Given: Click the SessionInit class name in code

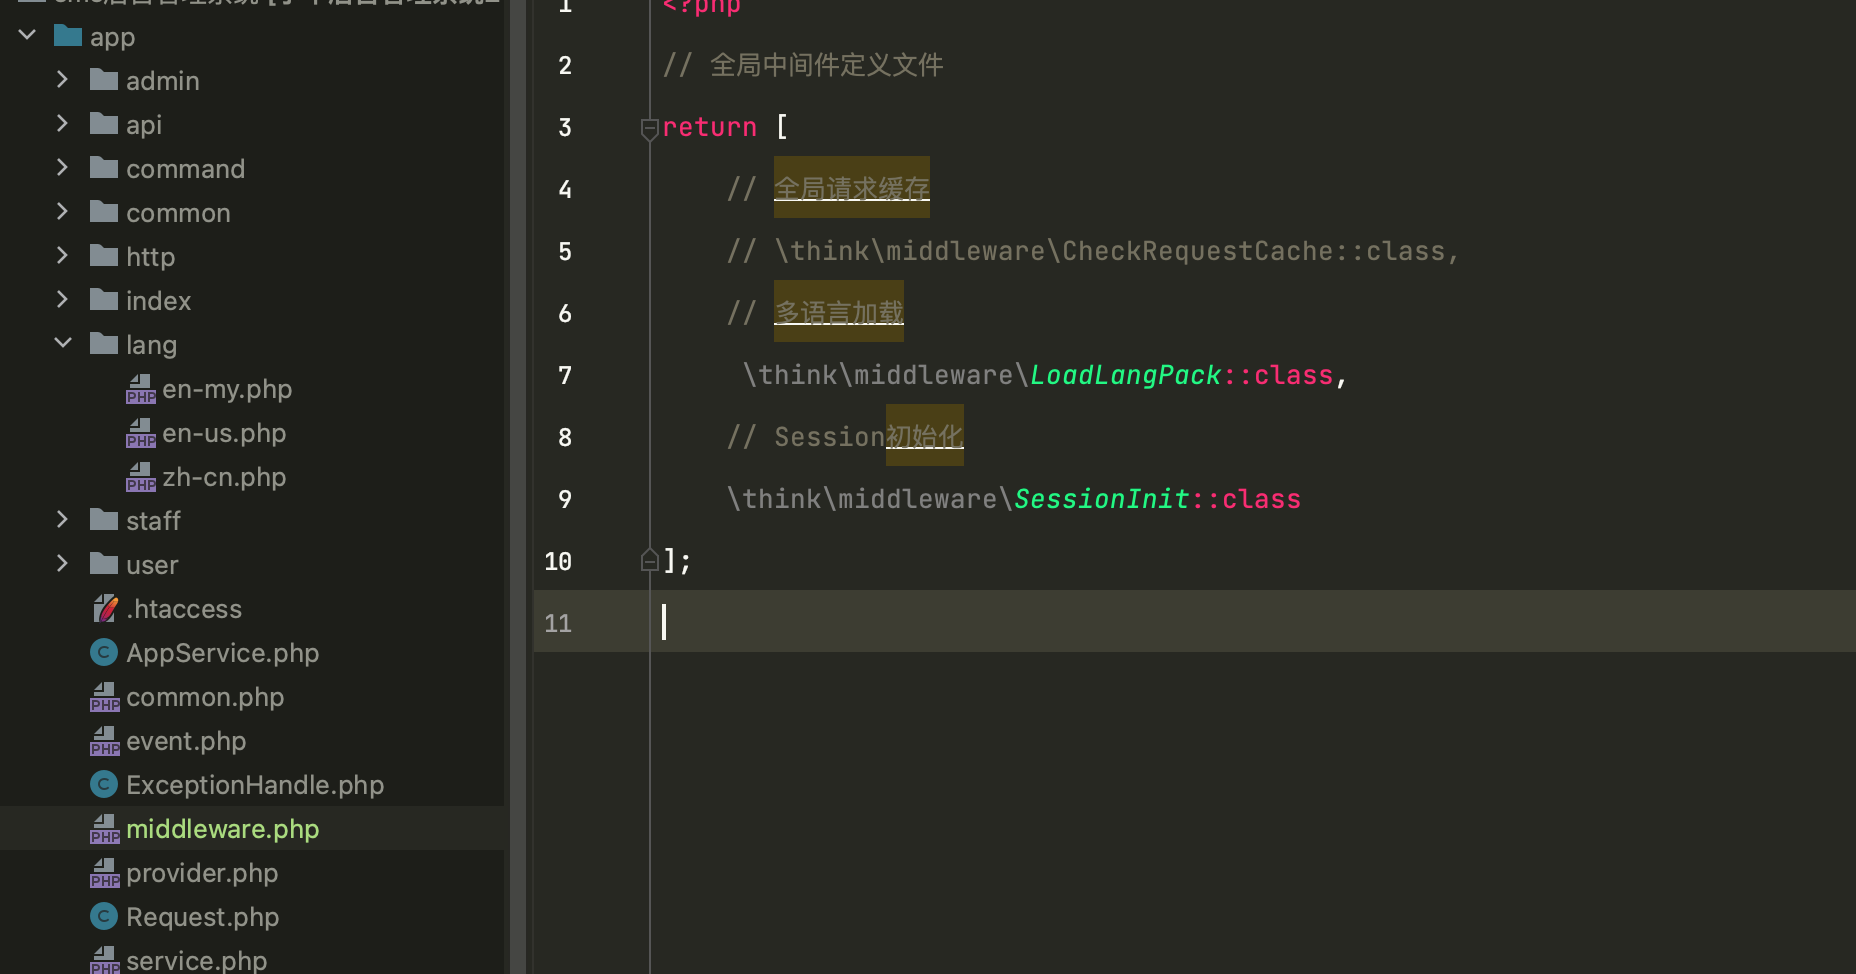Looking at the screenshot, I should (x=1102, y=499).
